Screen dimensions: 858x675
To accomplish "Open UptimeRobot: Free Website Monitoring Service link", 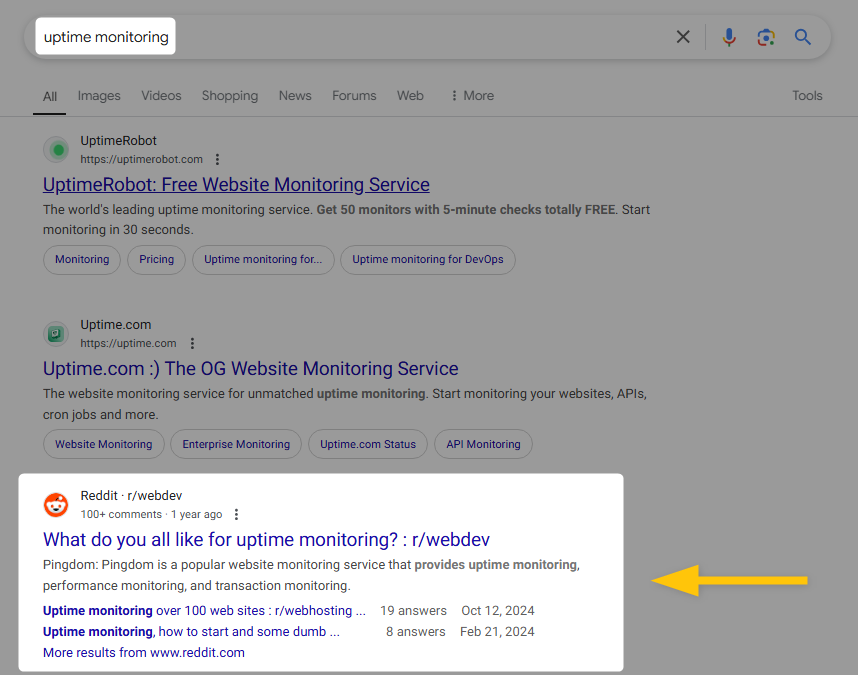I will coord(236,185).
